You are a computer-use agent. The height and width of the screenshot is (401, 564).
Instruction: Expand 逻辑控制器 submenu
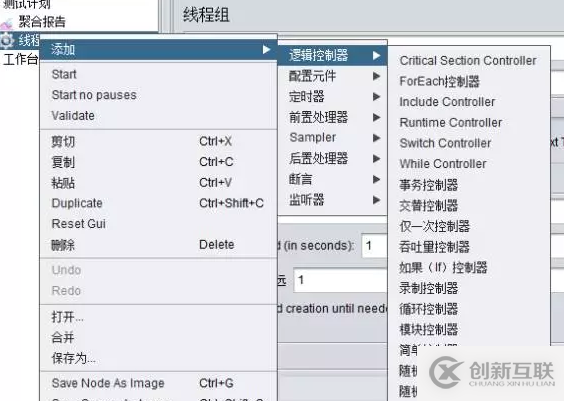(x=333, y=55)
